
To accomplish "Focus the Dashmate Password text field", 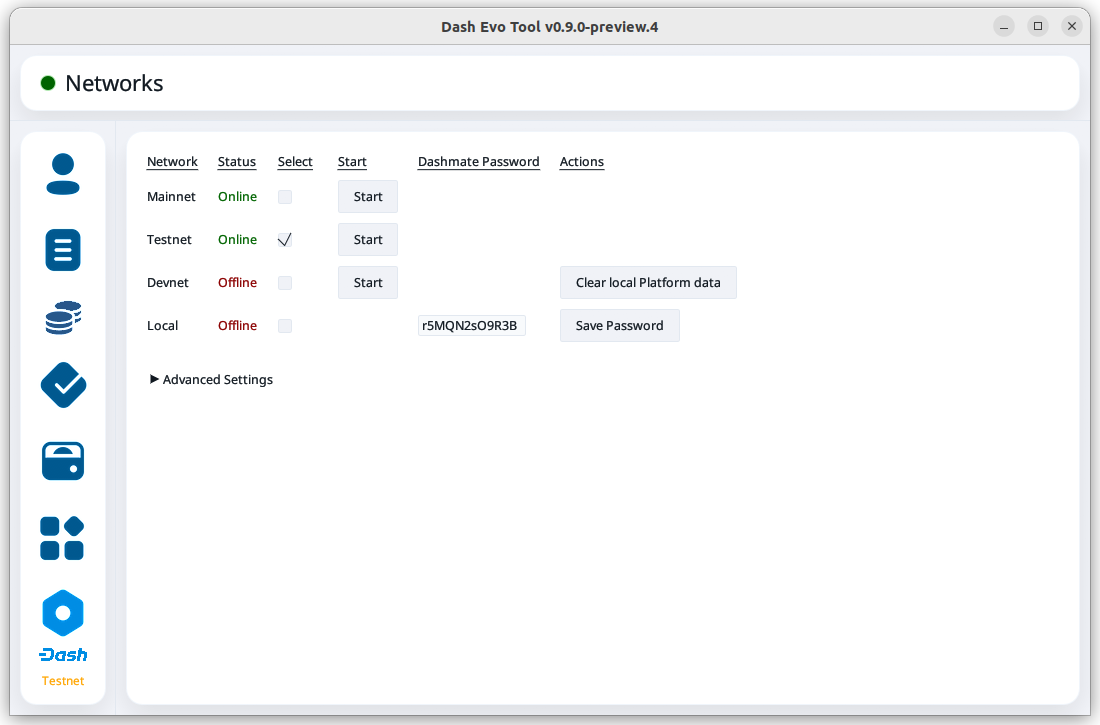I will [471, 326].
